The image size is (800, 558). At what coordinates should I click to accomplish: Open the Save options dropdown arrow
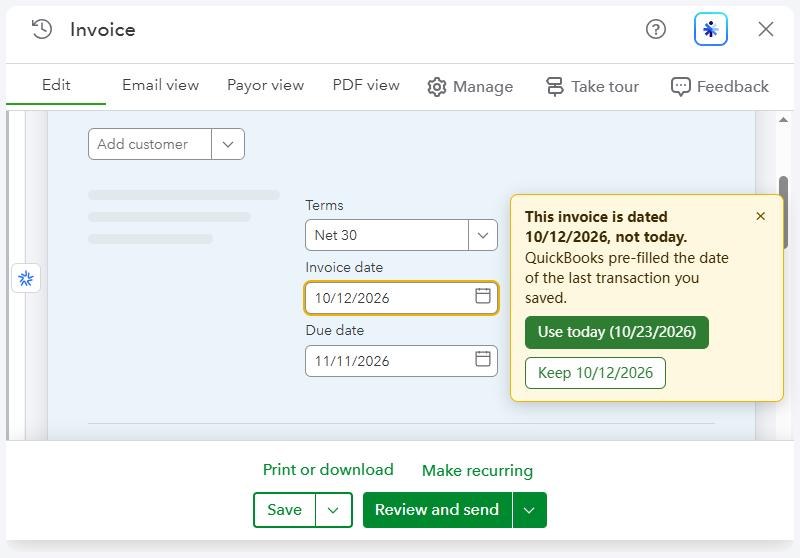(x=333, y=510)
